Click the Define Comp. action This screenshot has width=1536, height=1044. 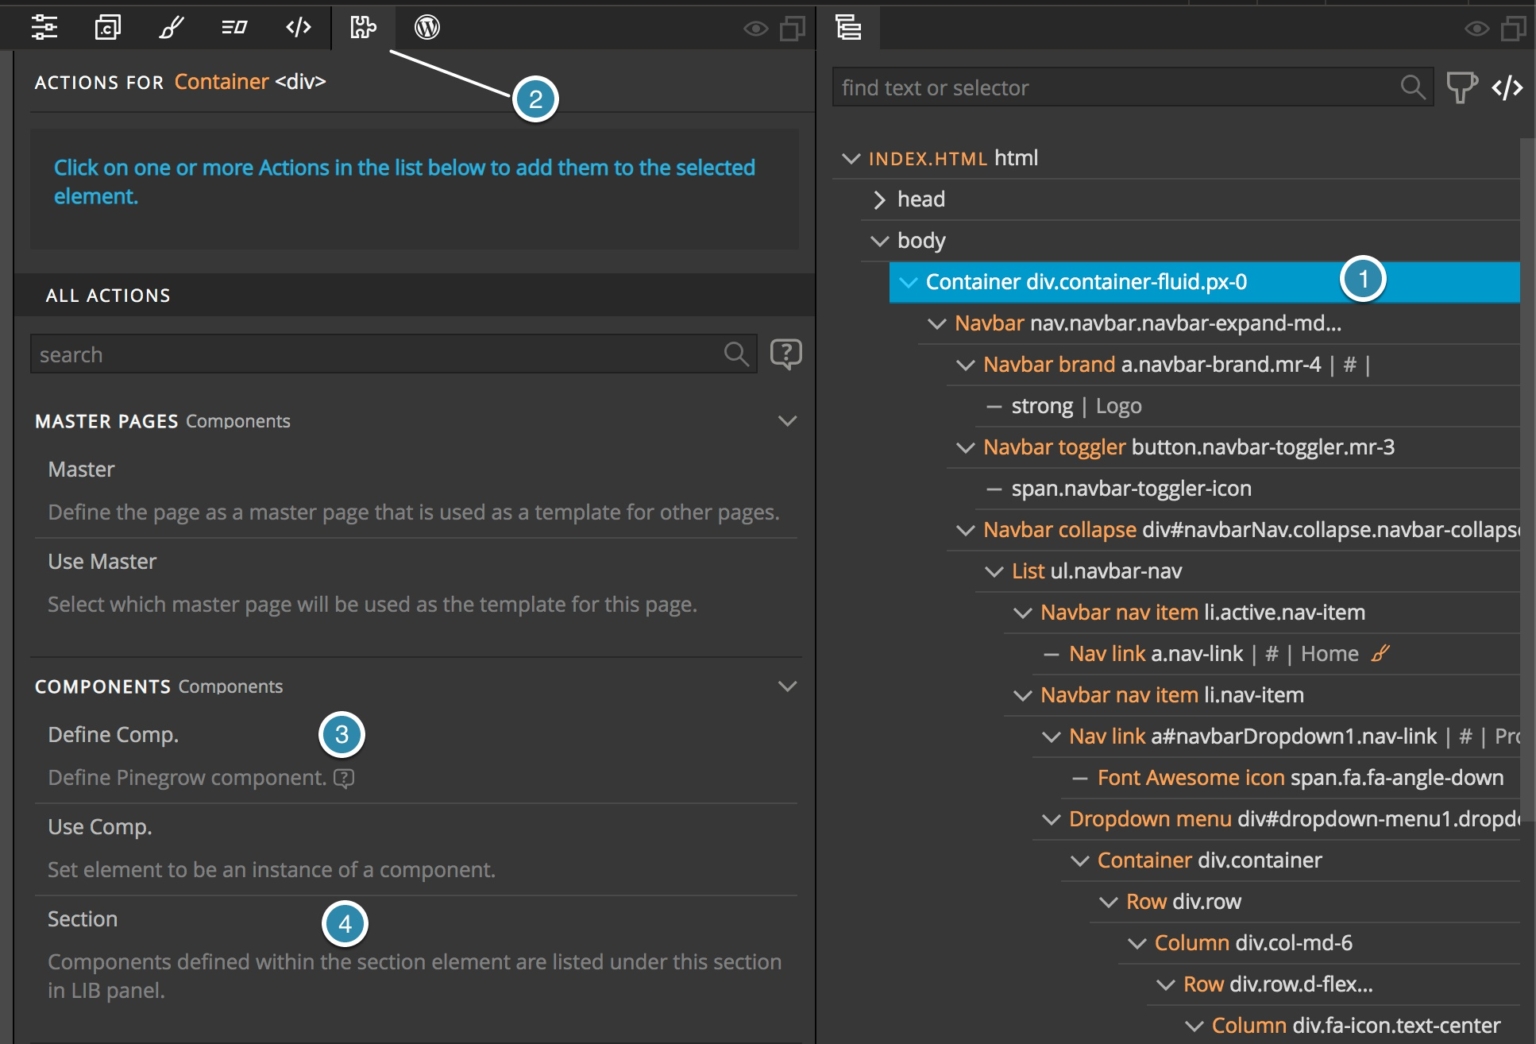(x=113, y=734)
